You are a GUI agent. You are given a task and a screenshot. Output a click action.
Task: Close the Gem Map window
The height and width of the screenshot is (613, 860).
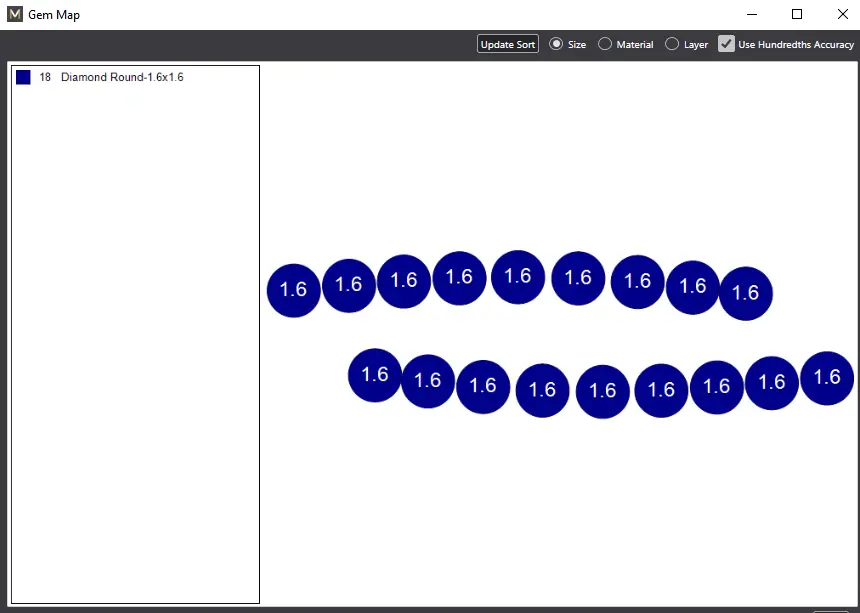pyautogui.click(x=842, y=15)
